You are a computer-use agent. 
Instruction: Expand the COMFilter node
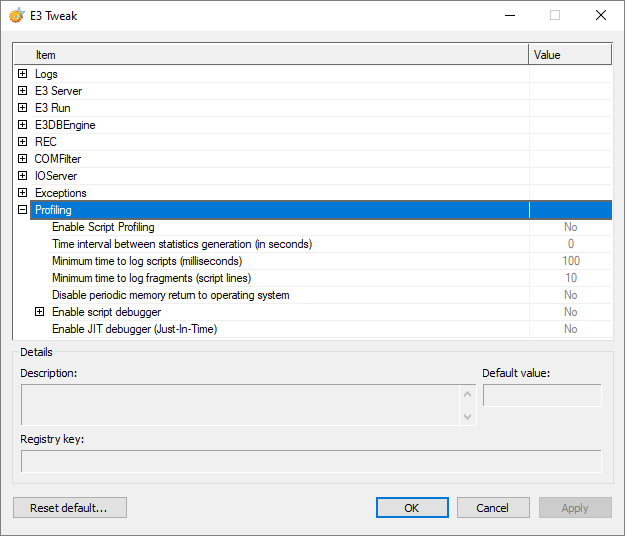[x=23, y=159]
